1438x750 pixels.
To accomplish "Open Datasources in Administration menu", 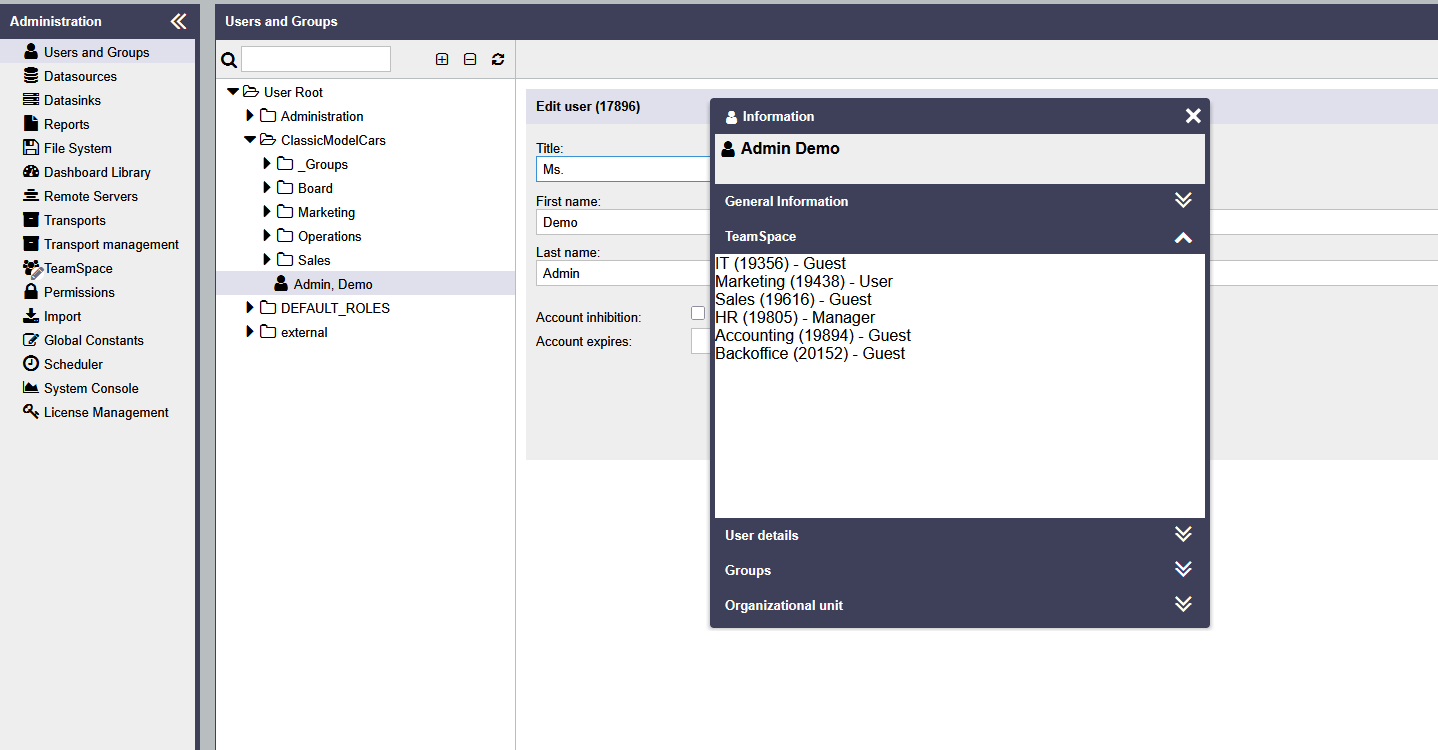I will [80, 76].
